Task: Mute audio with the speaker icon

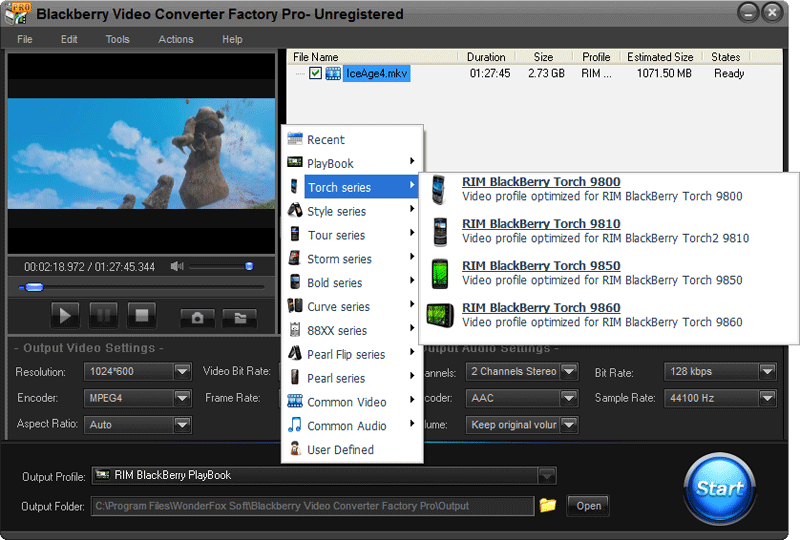Action: point(177,266)
